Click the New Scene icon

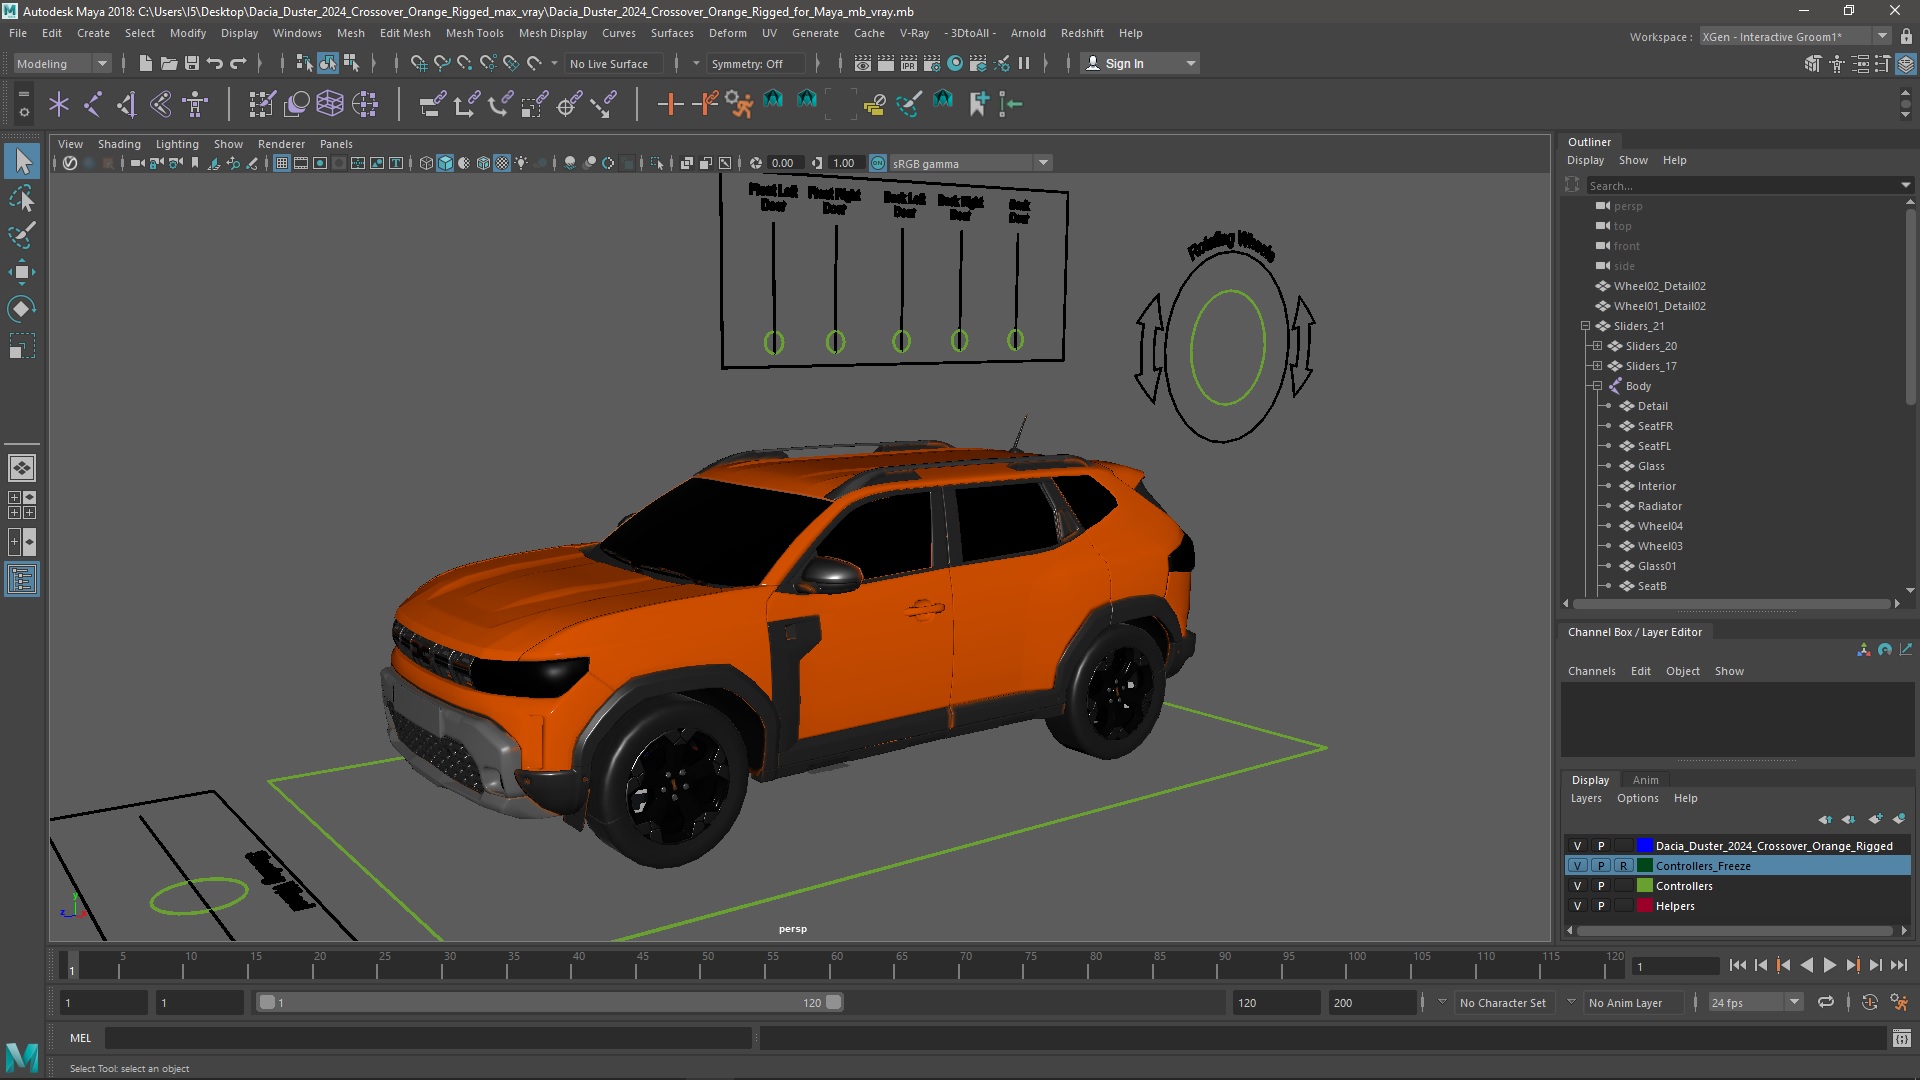[146, 63]
